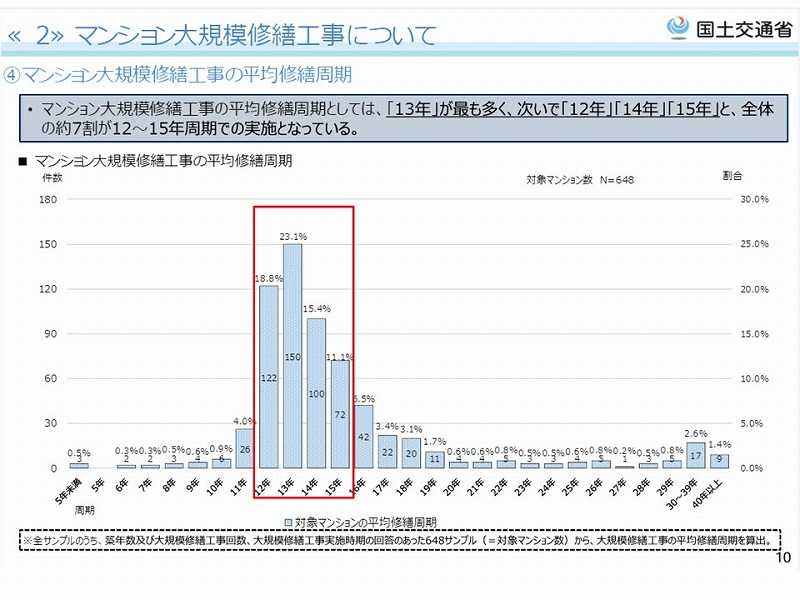Click the 18.8% percentage label
This screenshot has height=600, width=800.
click(269, 279)
